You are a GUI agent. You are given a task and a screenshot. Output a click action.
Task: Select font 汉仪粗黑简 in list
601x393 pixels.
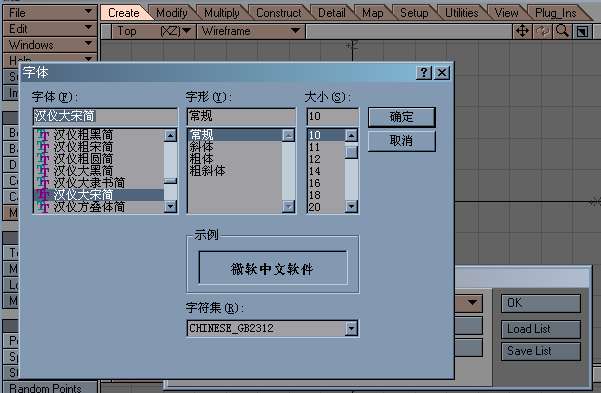99,135
